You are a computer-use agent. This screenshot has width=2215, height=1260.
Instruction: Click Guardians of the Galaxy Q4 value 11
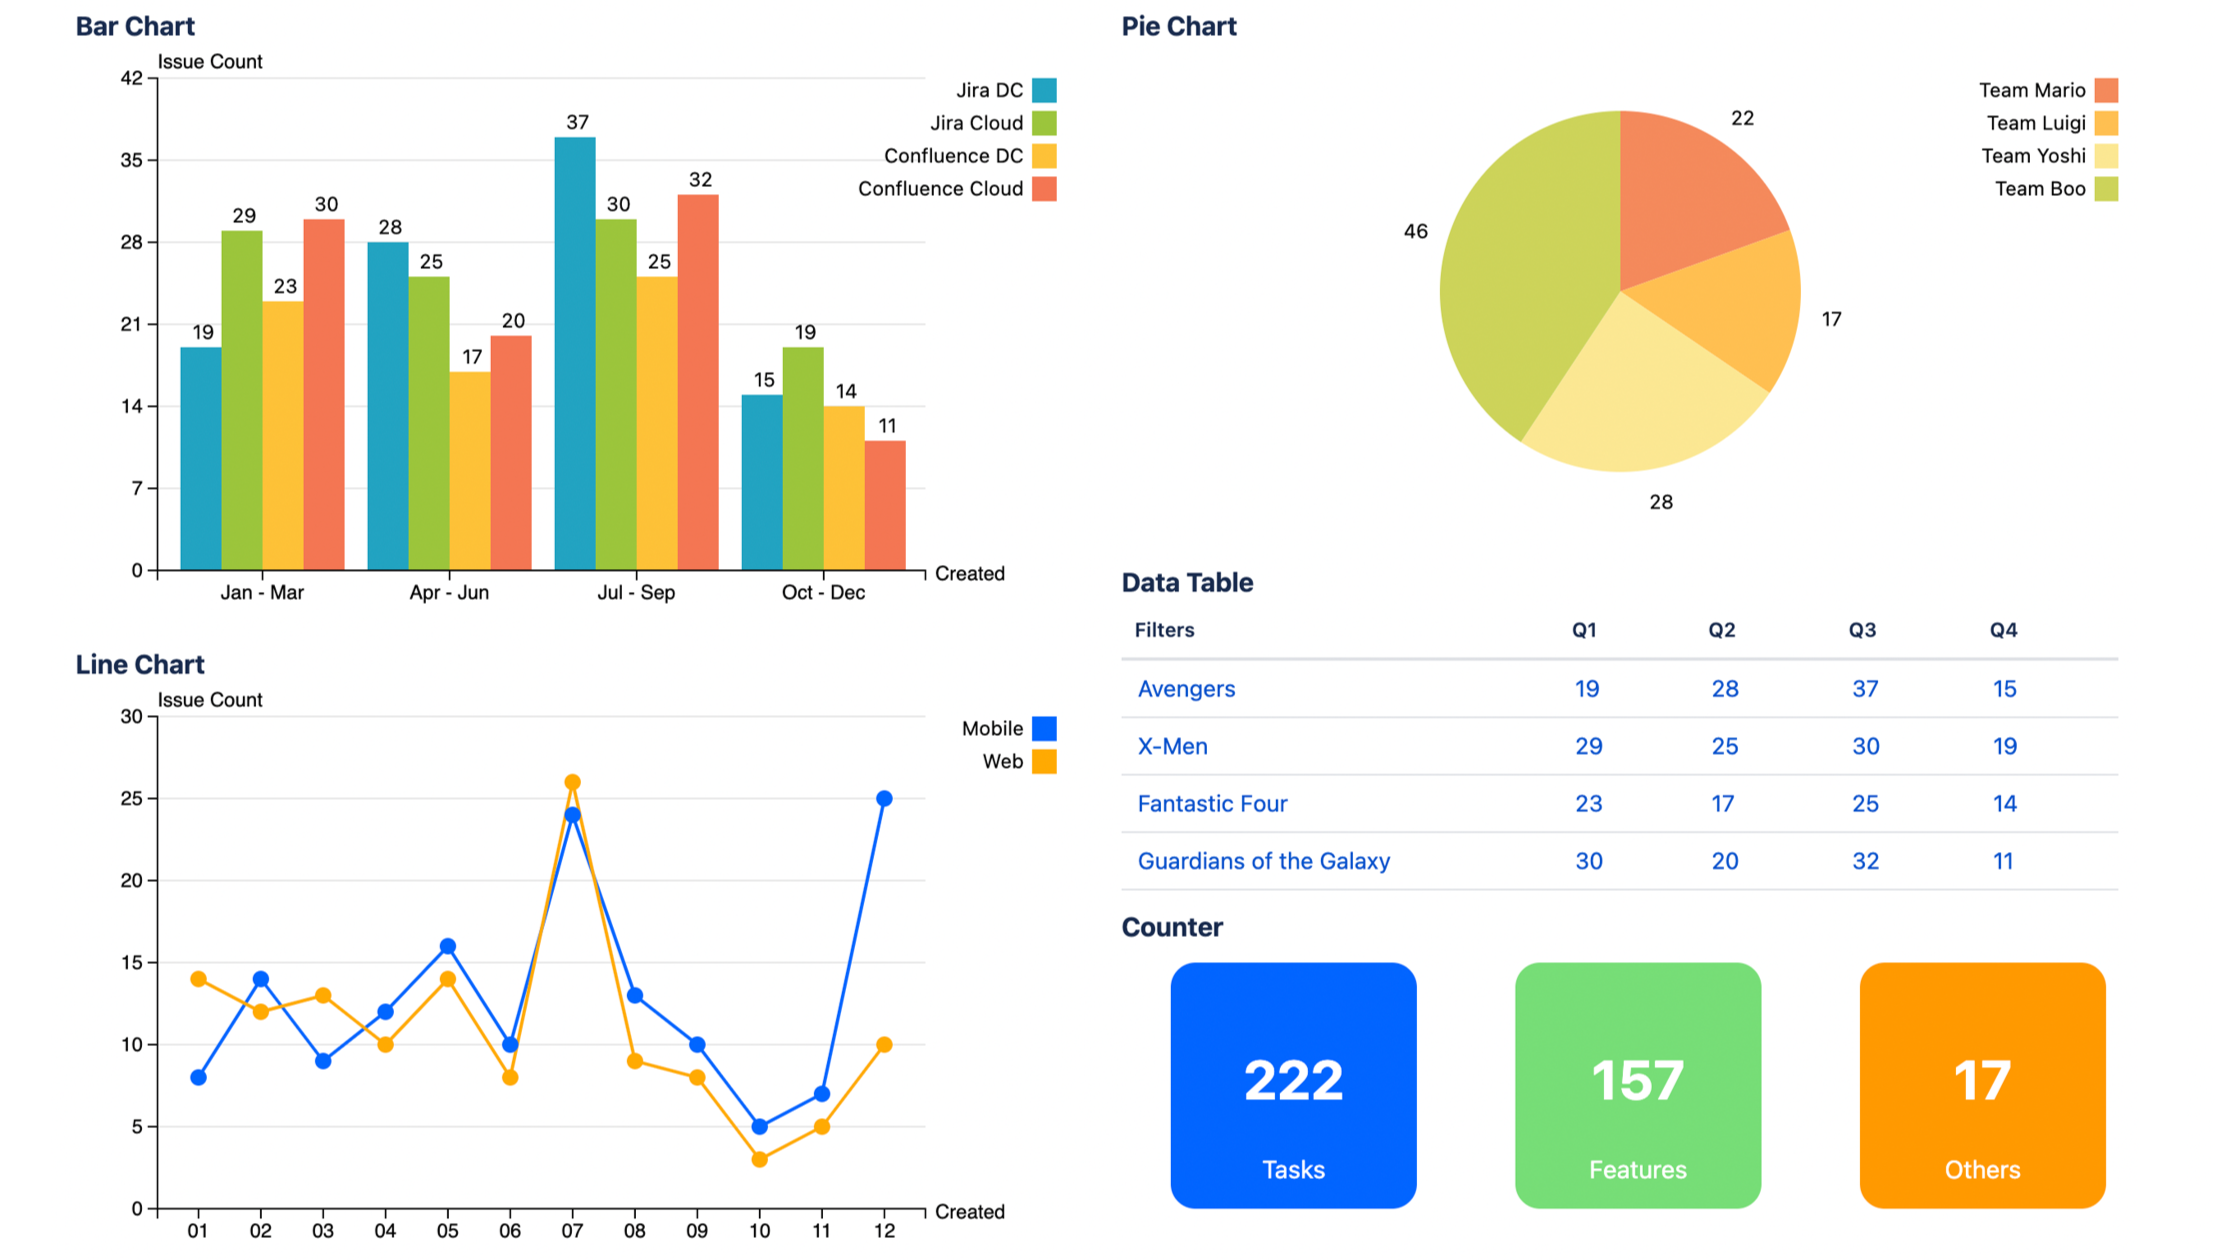(2003, 861)
